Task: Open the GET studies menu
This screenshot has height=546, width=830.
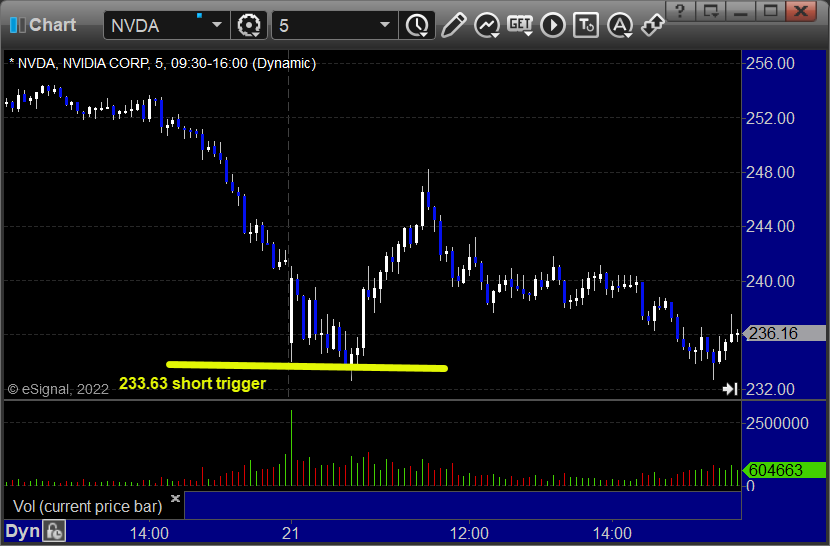Action: (520, 25)
